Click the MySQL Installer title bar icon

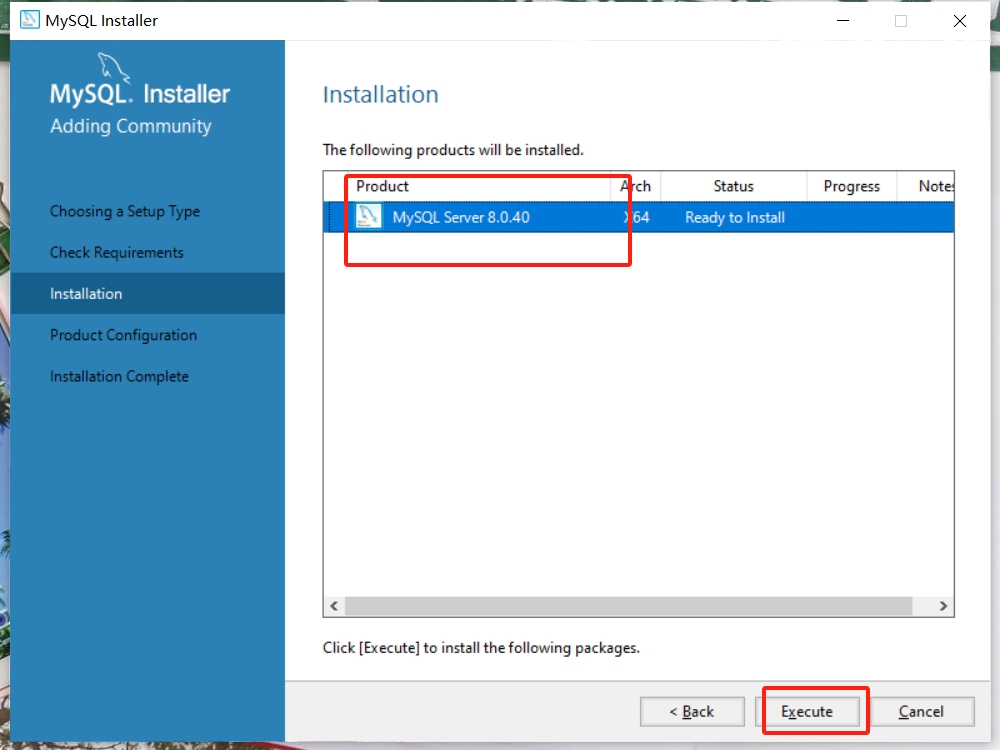pyautogui.click(x=30, y=20)
